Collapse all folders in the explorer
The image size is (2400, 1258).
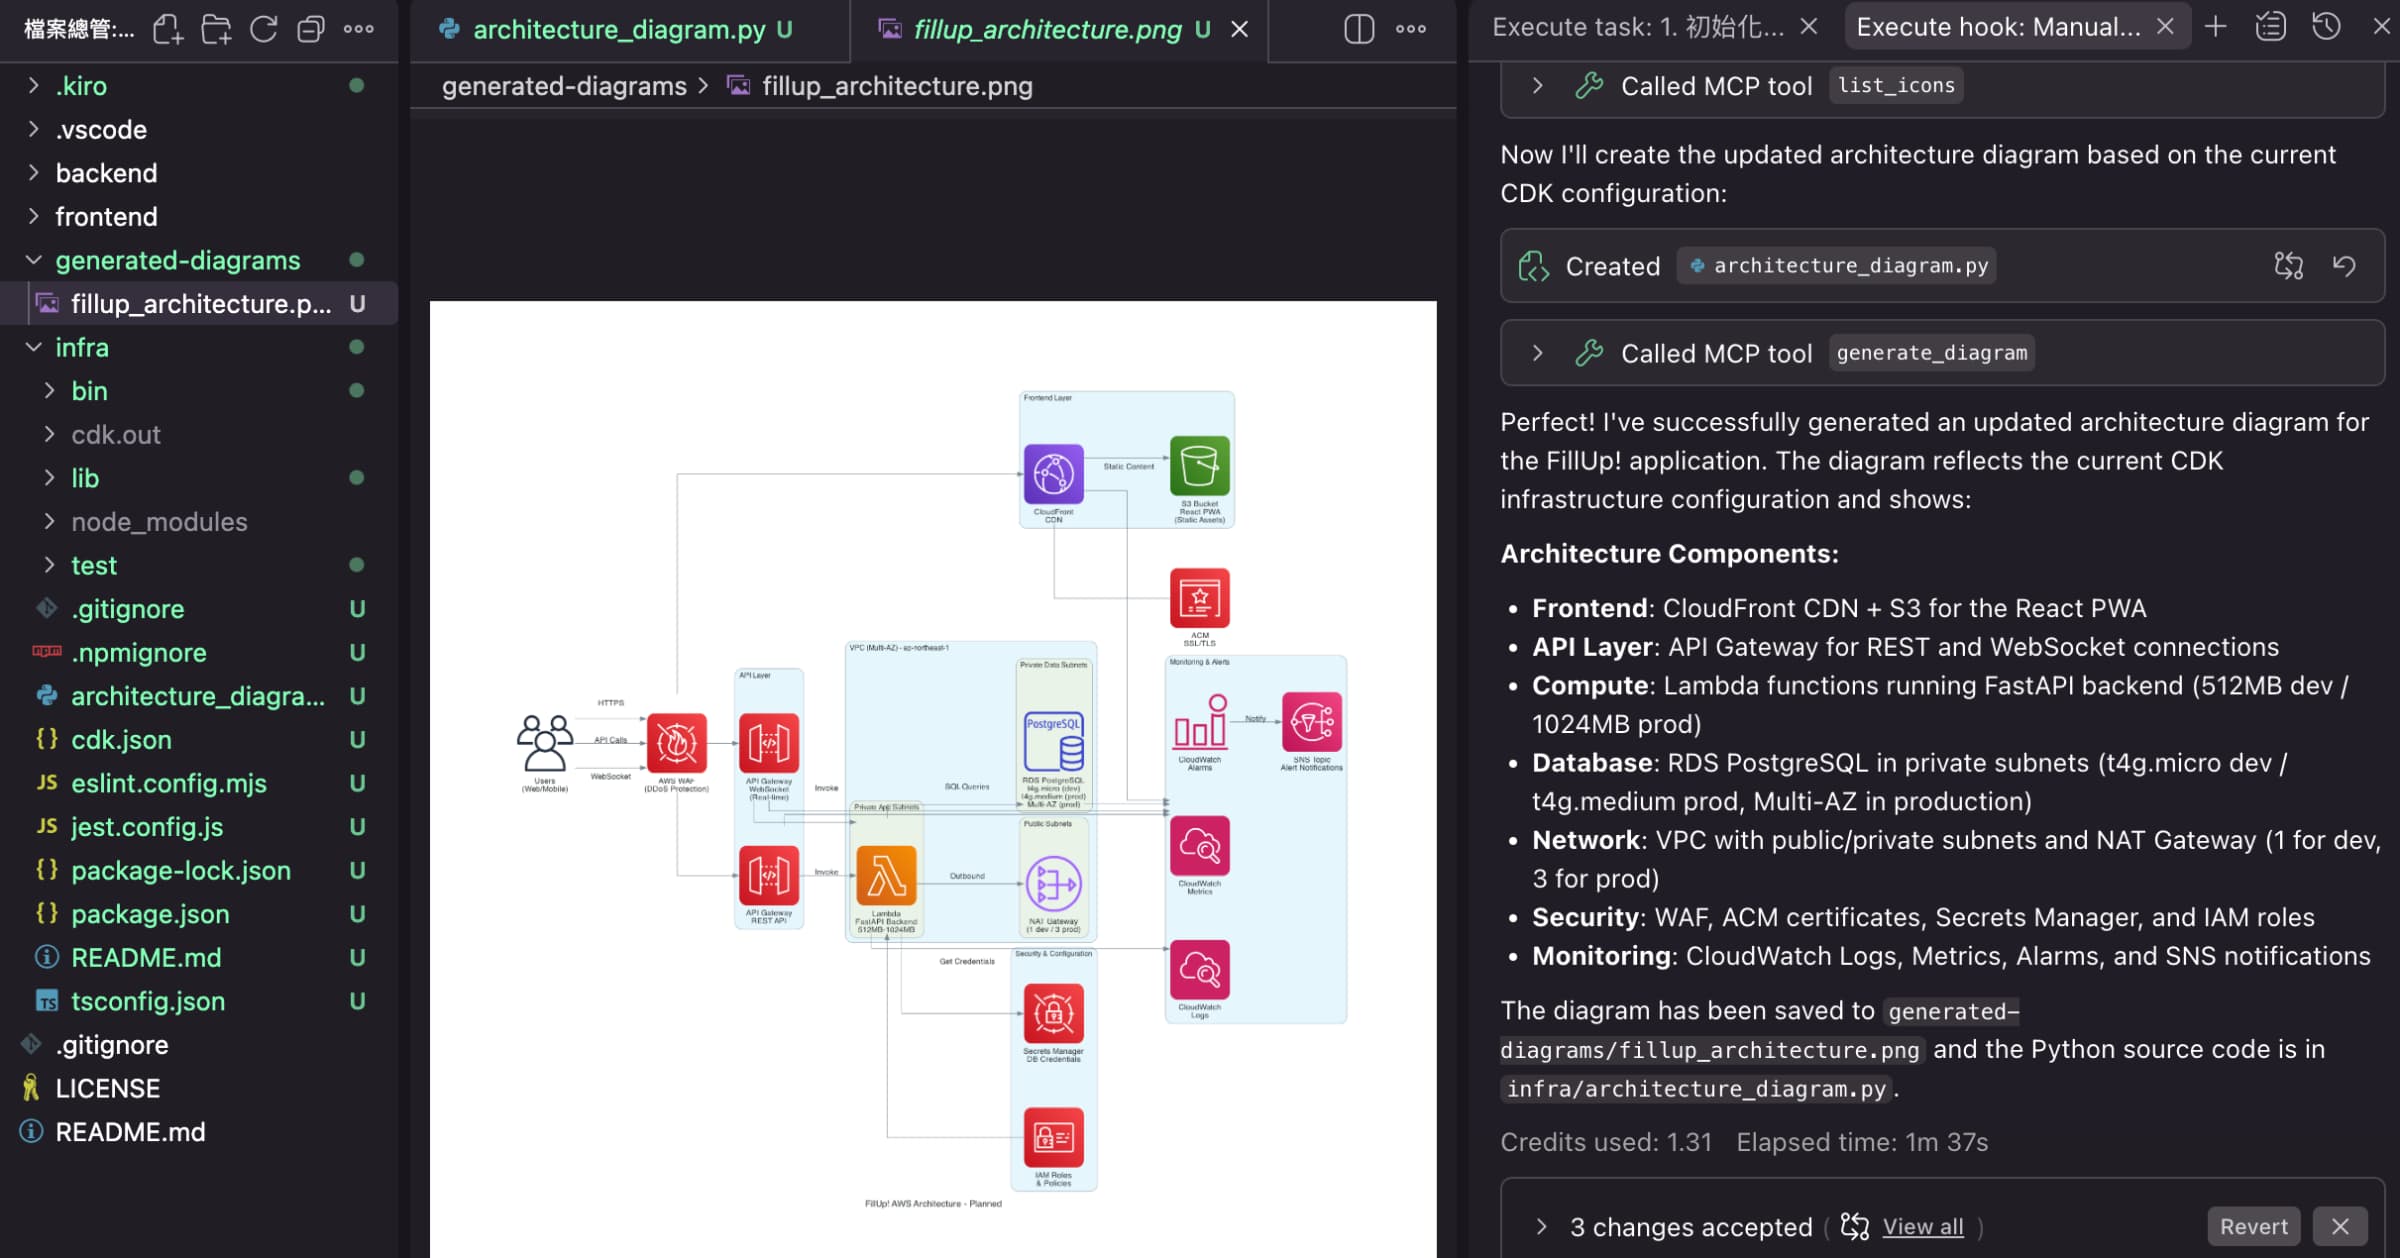coord(311,29)
